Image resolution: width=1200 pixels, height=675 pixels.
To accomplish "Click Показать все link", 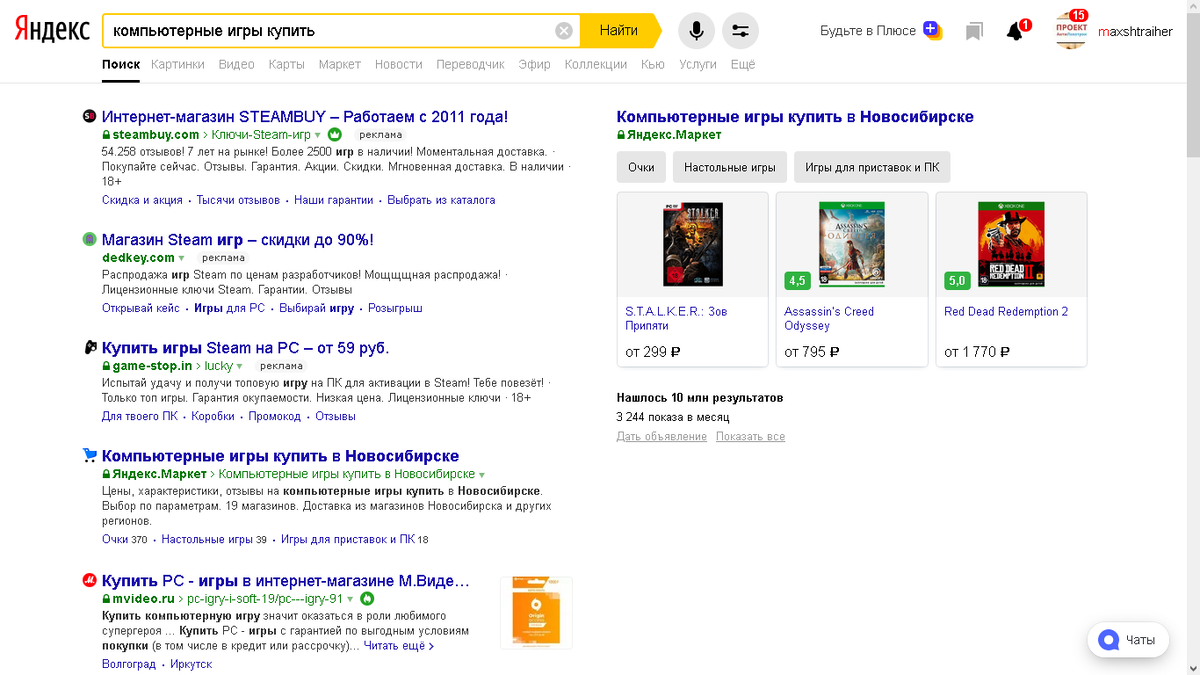I will (x=750, y=437).
